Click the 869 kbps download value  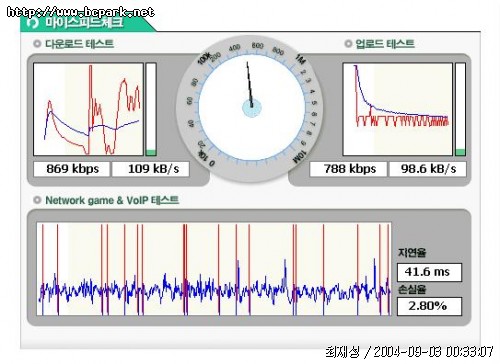72,169
